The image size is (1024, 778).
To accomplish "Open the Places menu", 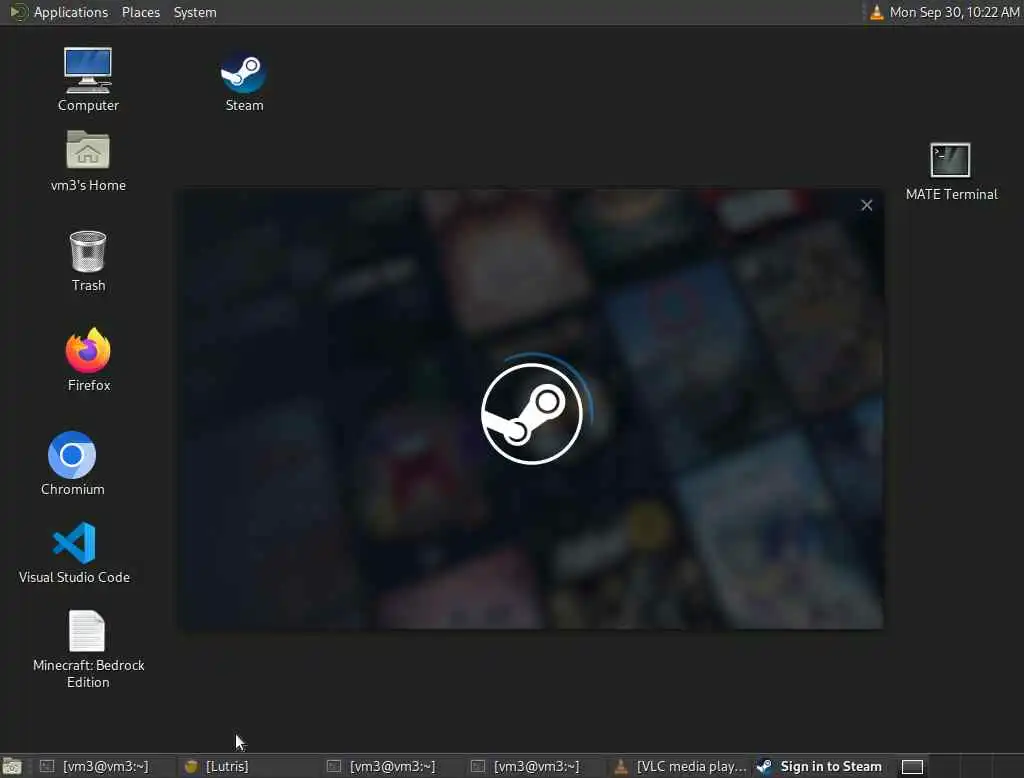I will (140, 12).
